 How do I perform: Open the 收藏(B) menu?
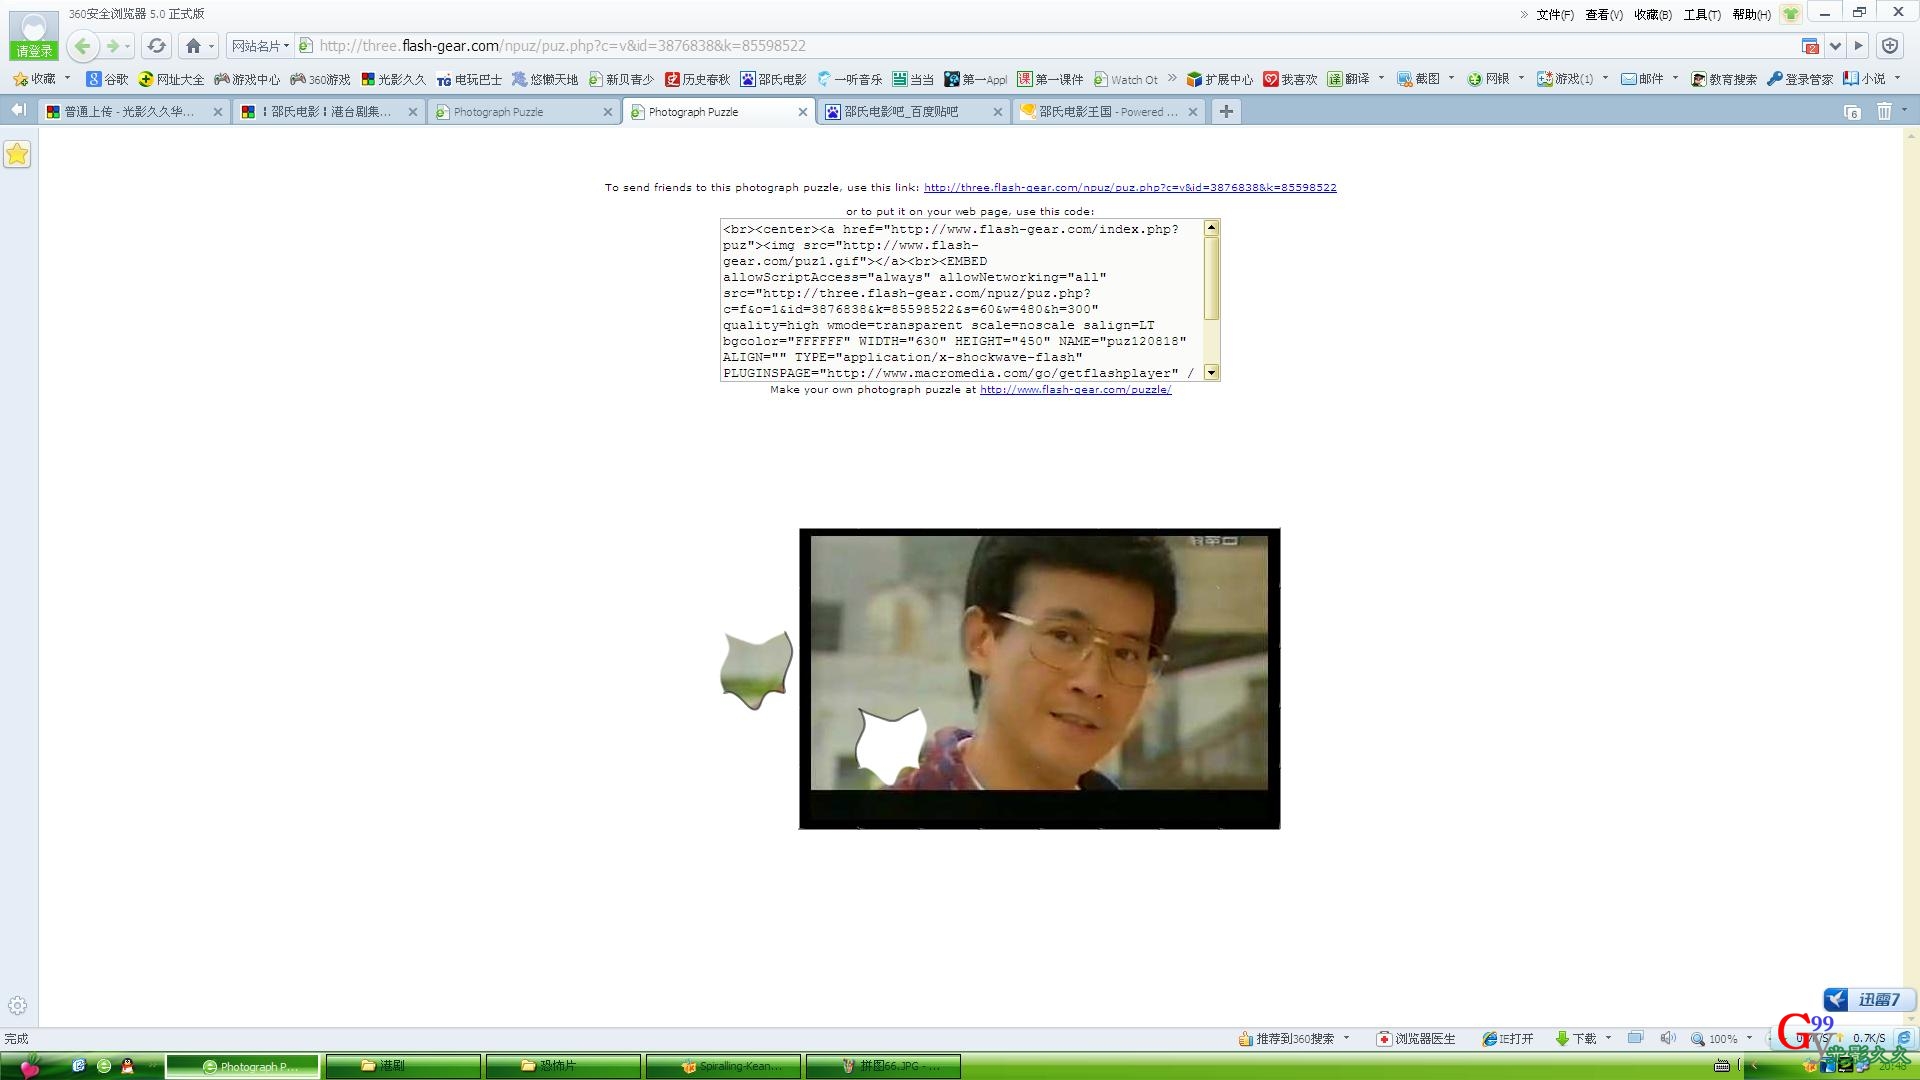tap(1653, 15)
